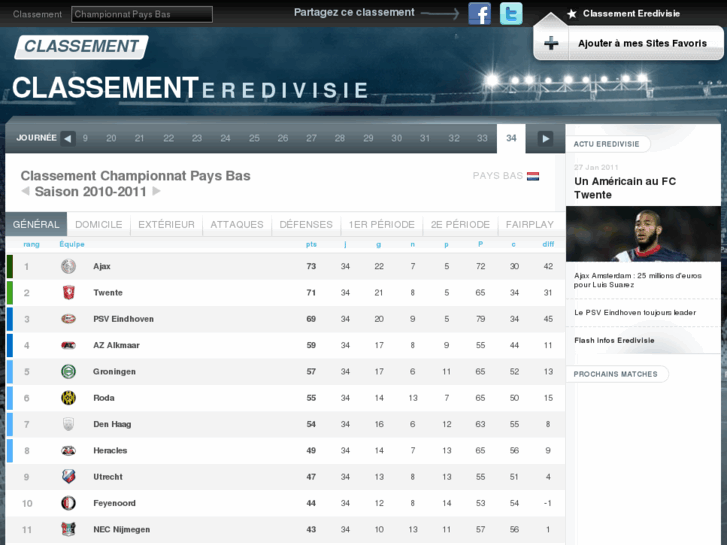This screenshot has height=545, width=727.
Task: Switch to previous season arrow
Action: (x=26, y=191)
